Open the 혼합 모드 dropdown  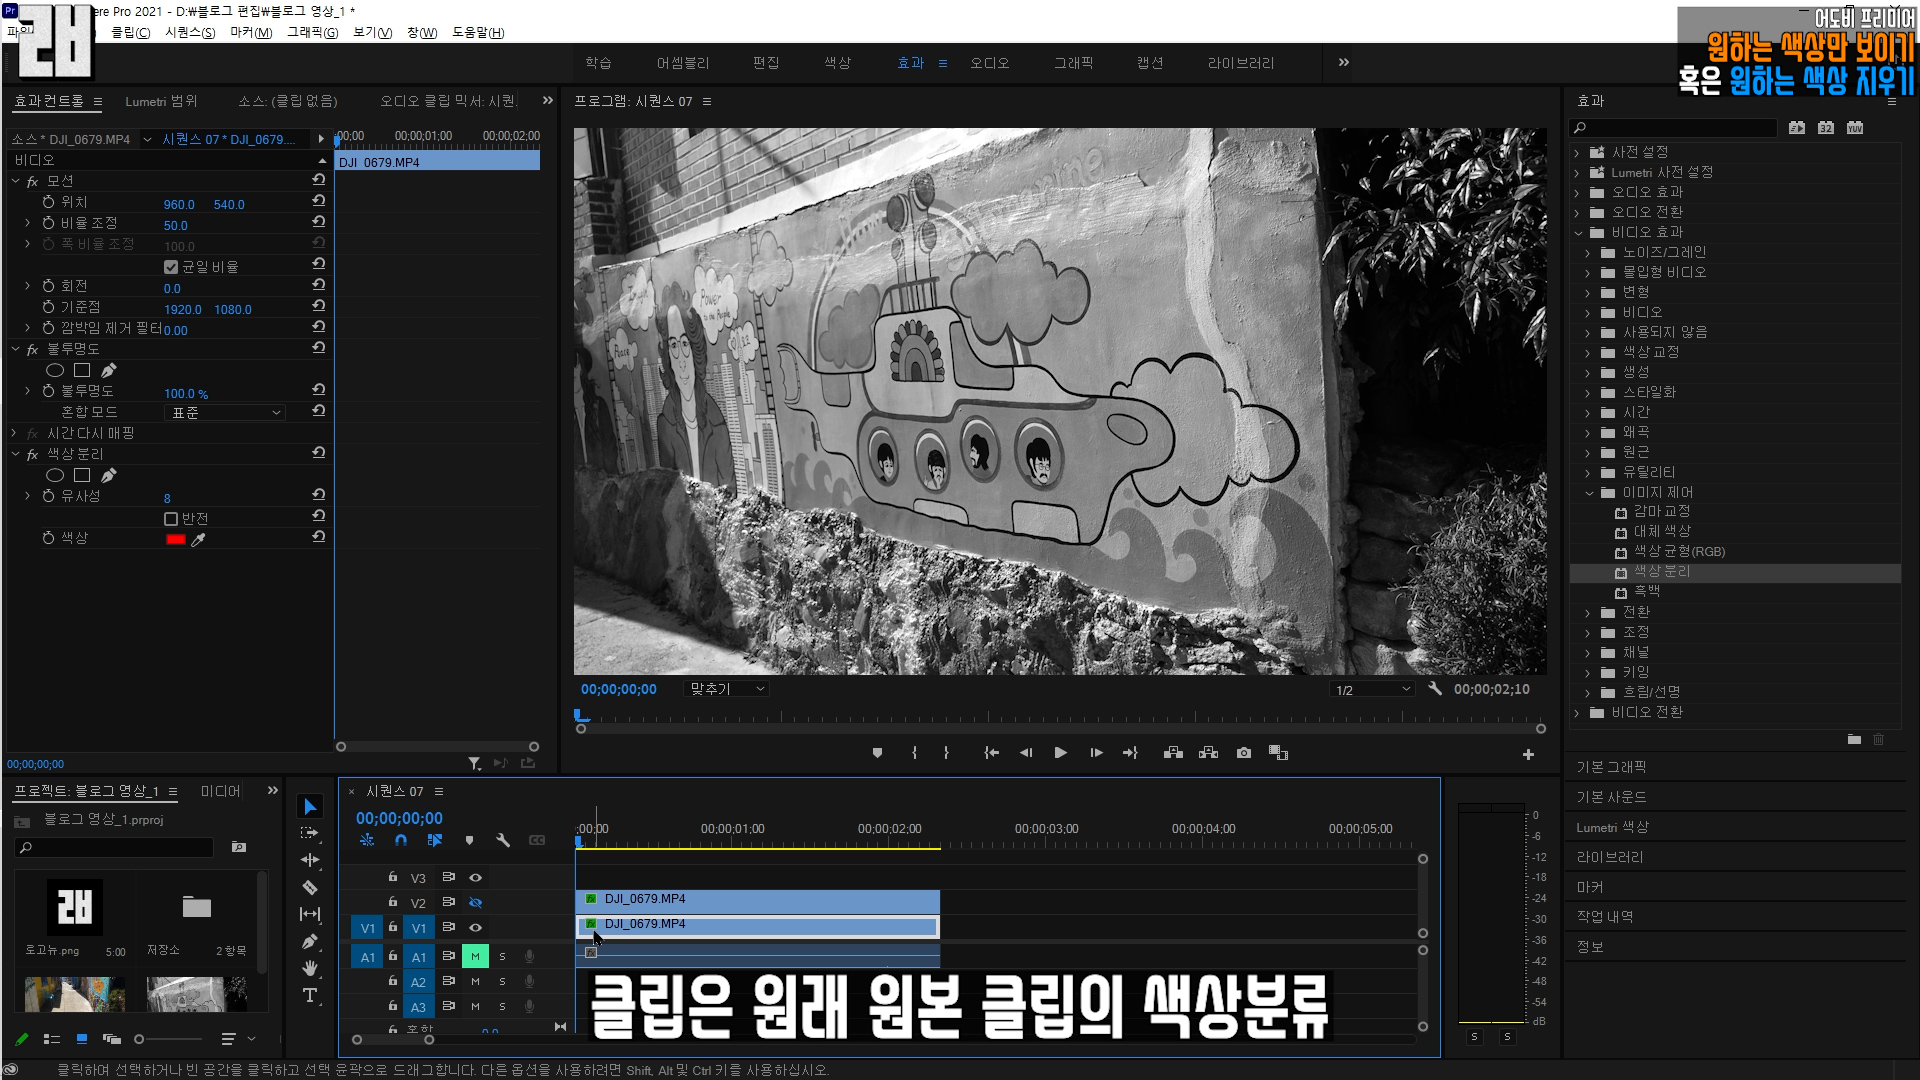click(x=224, y=413)
